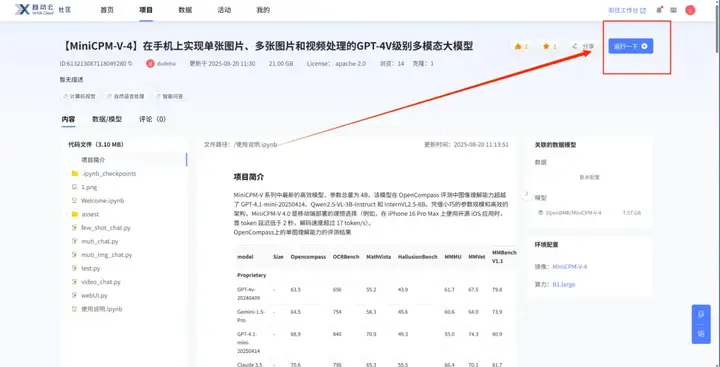This screenshot has width=720, height=367.
Task: Click the 自然语言处理 tag
Action: (125, 96)
